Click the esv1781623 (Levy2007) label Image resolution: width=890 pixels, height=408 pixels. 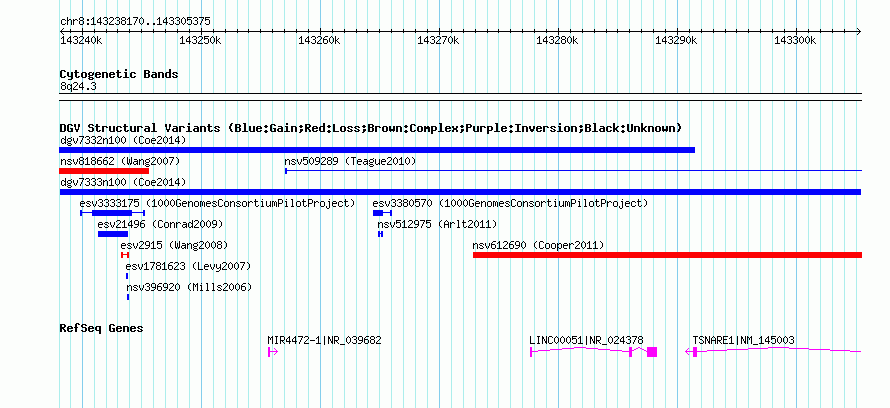pos(188,266)
